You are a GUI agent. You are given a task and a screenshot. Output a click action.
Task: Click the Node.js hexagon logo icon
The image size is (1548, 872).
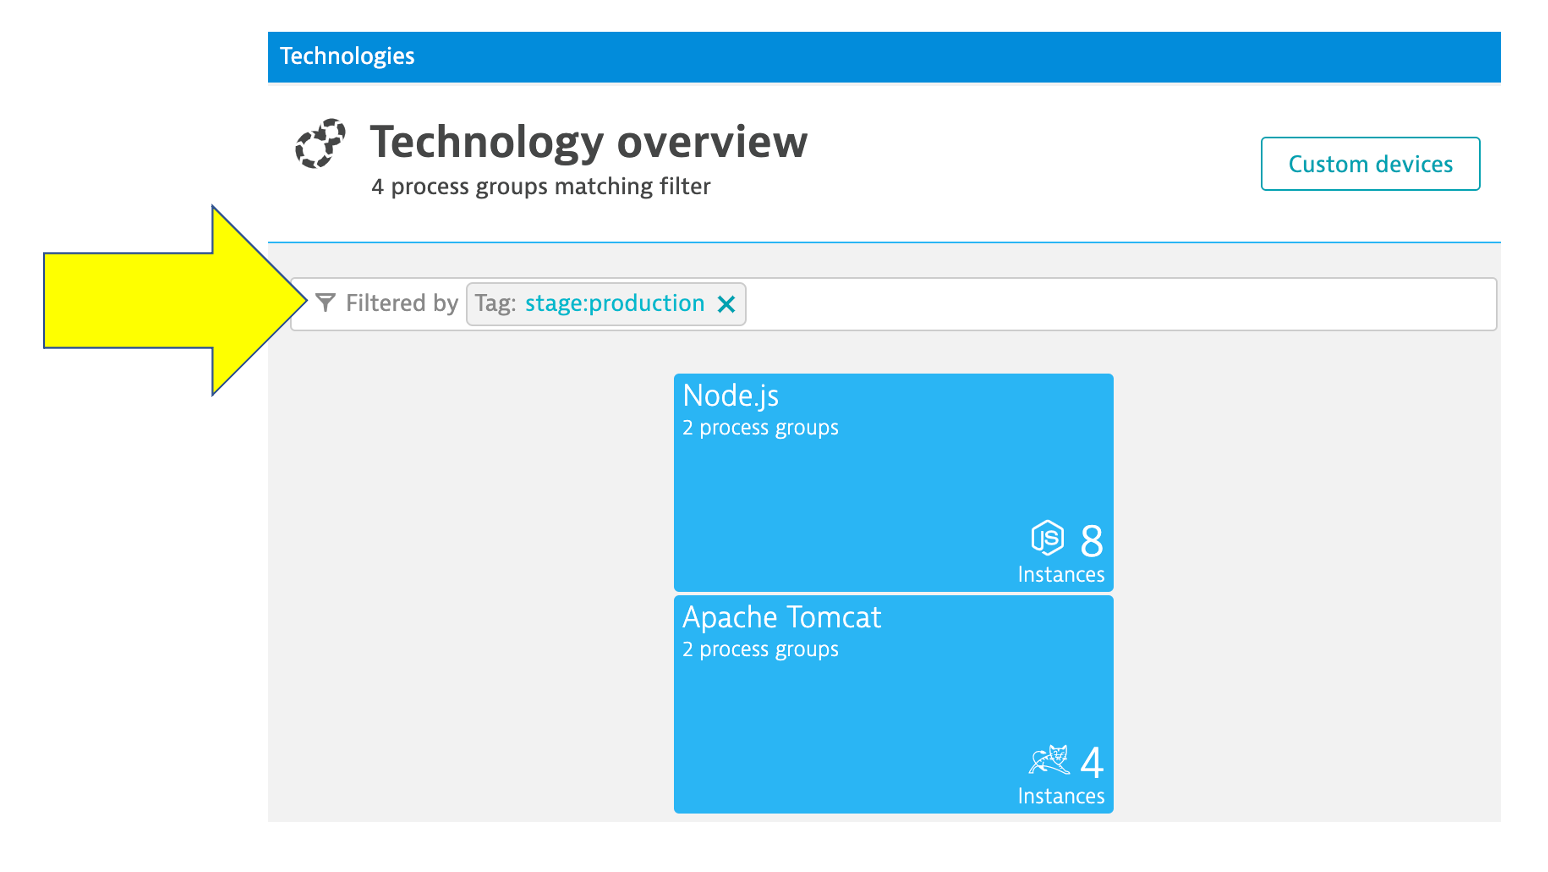click(1047, 538)
